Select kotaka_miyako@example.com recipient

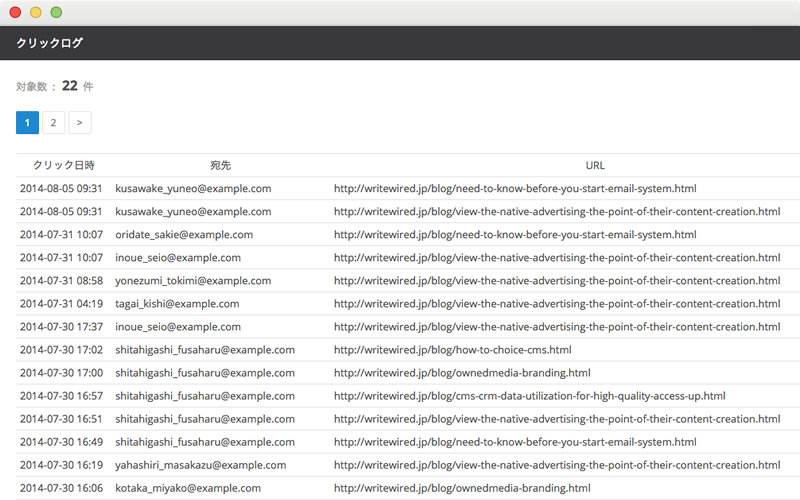pyautogui.click(x=188, y=488)
